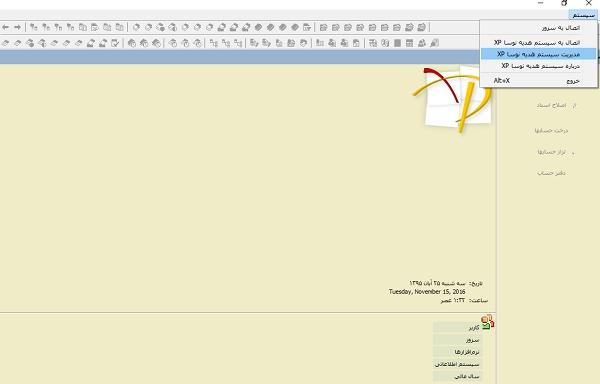Expand تراز حسابها side panel item
This screenshot has height=384, width=600.
[551, 152]
